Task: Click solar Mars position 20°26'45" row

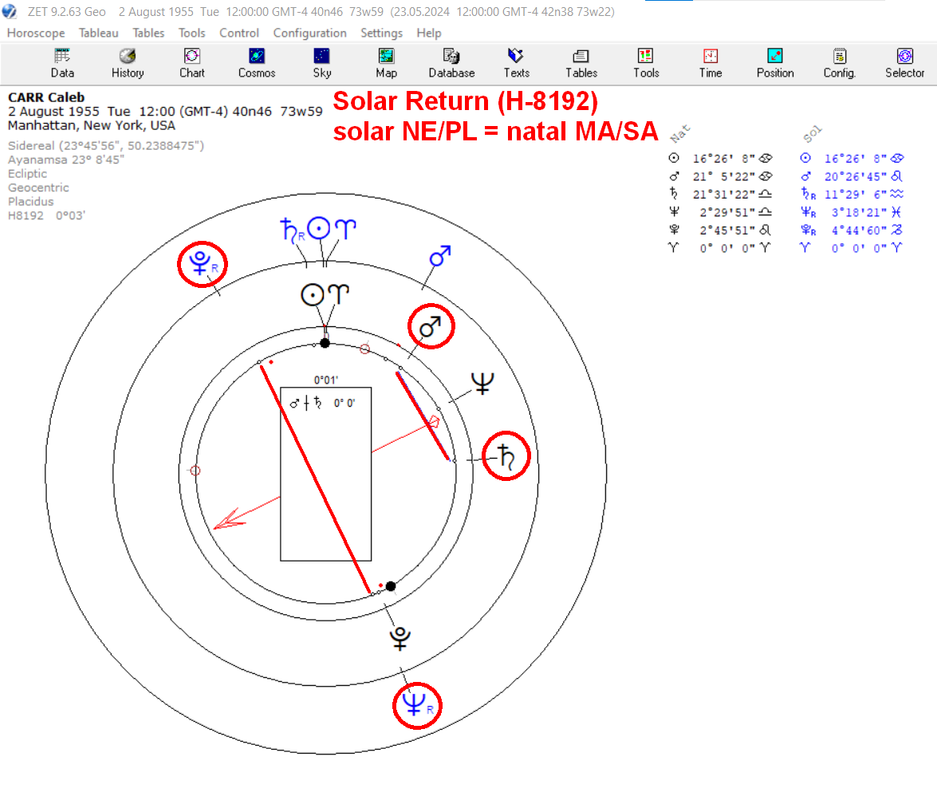Action: [852, 176]
